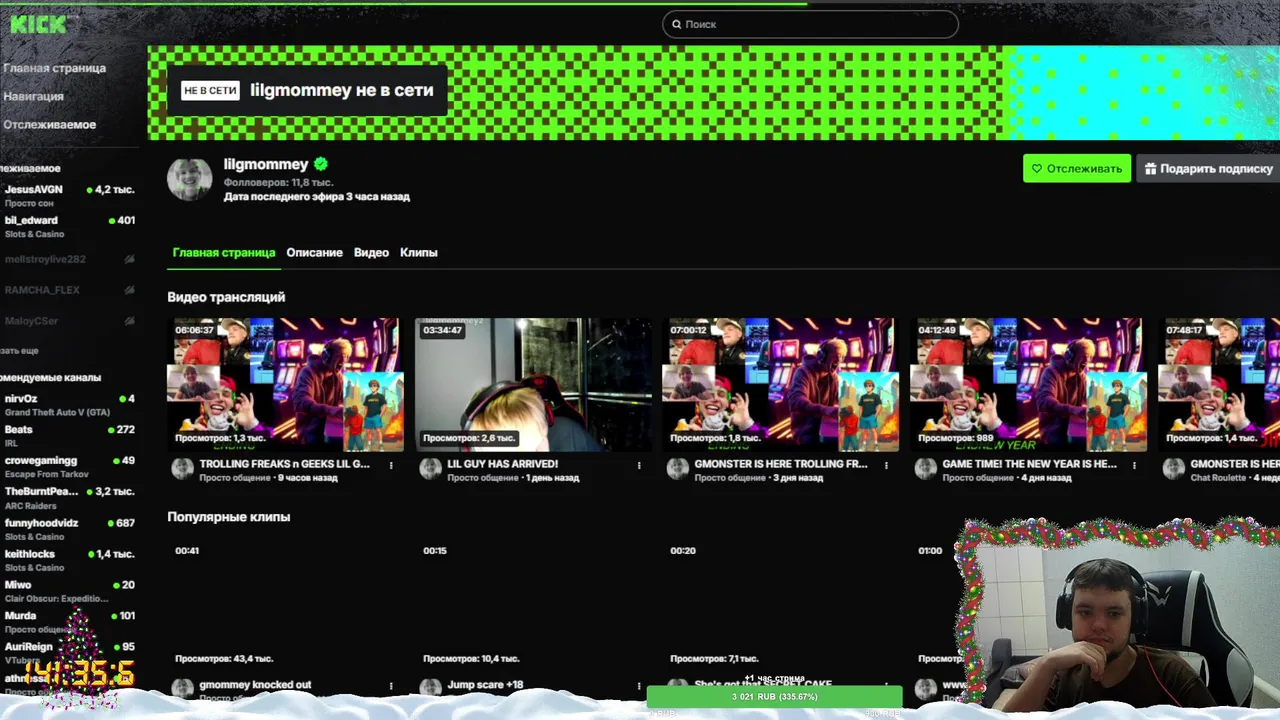Click offline icon next to mellstroylive282

tap(129, 259)
